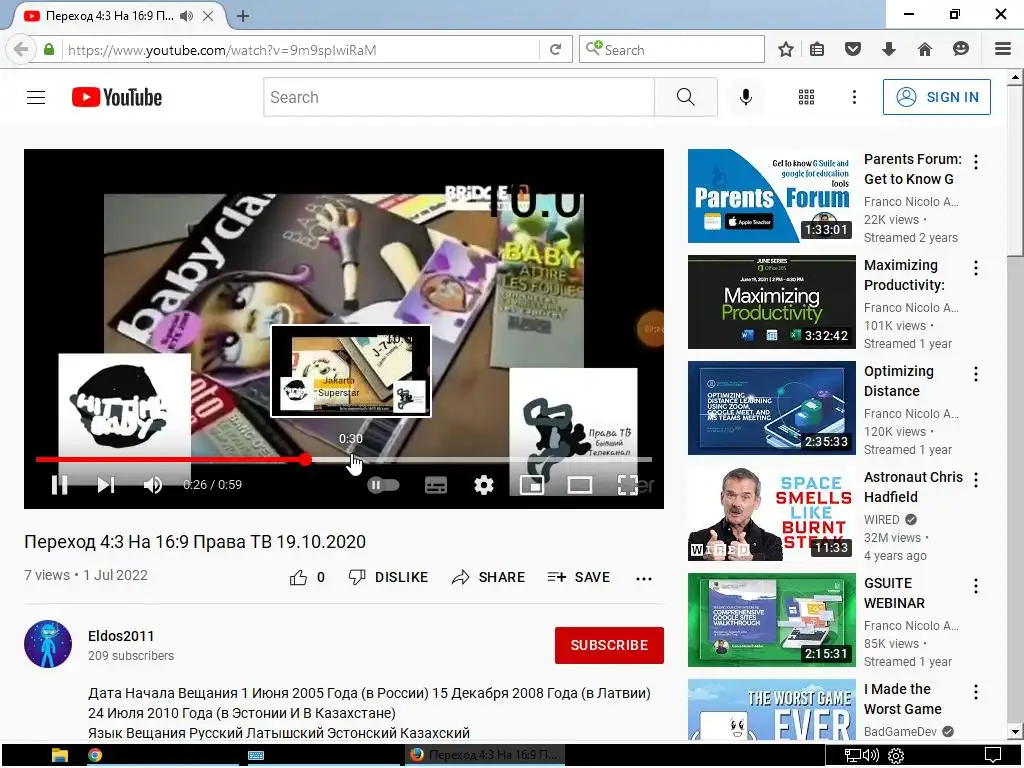1024x768 pixels.
Task: Click the red playhead scrubber
Action: pos(305,460)
